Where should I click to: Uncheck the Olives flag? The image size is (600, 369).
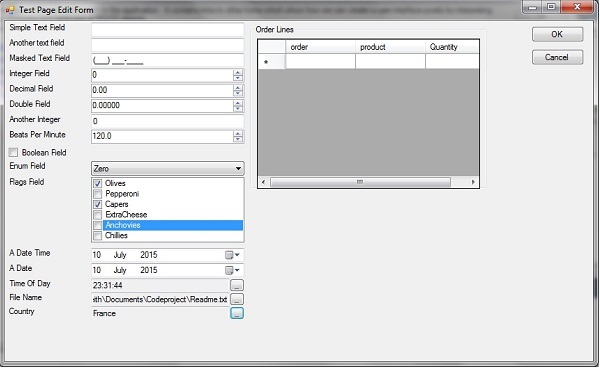(98, 183)
